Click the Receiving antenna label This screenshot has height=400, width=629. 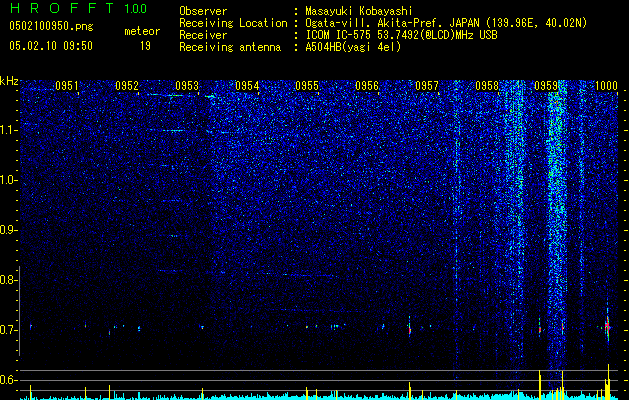[x=230, y=47]
